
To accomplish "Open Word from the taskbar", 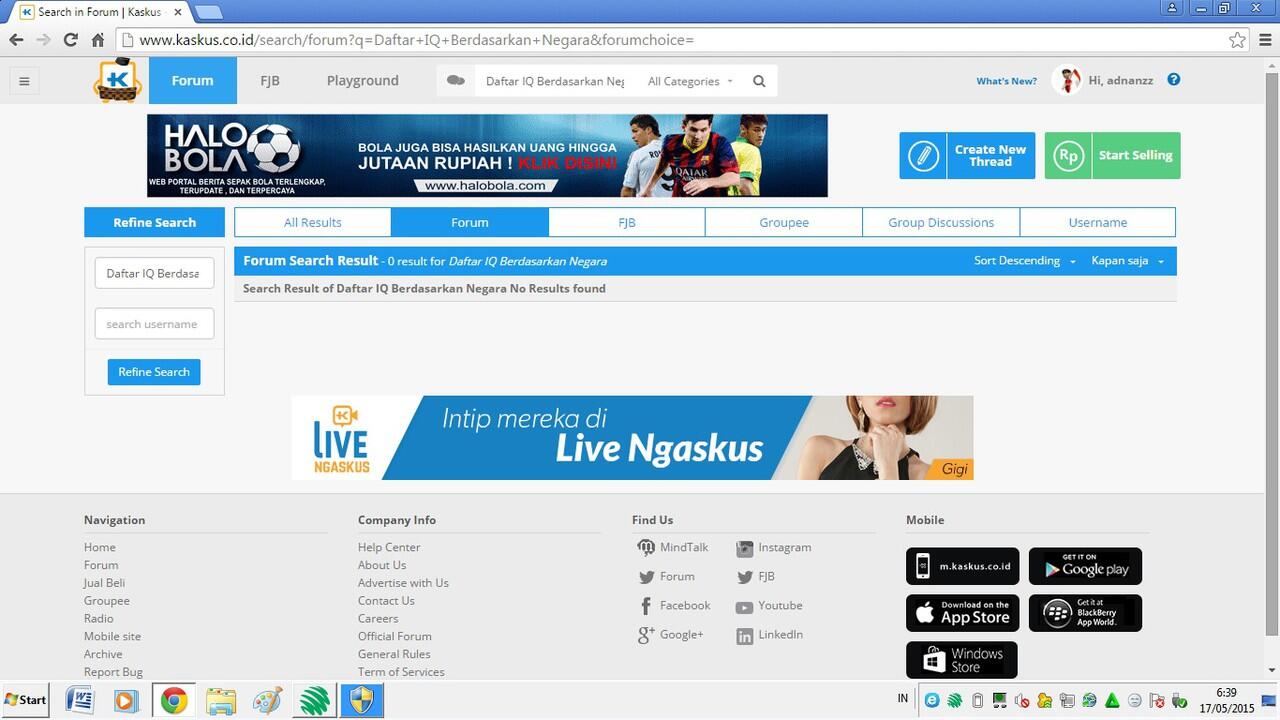I will (80, 700).
